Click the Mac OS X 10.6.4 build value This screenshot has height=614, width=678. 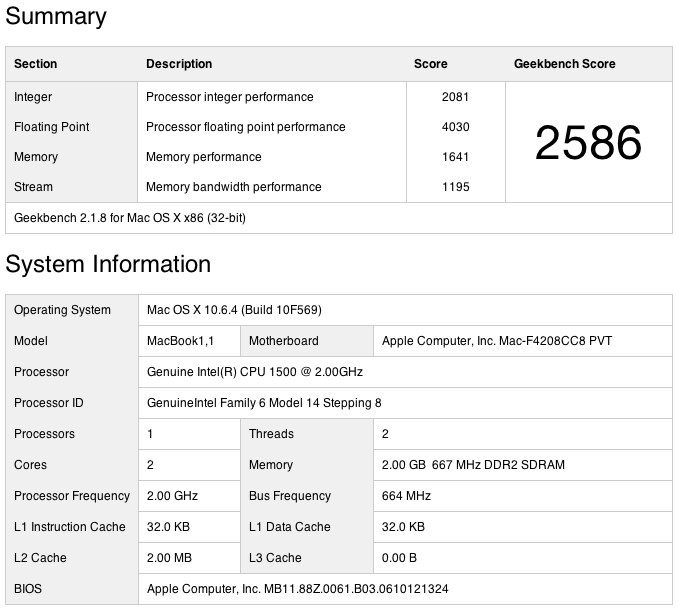(x=234, y=310)
